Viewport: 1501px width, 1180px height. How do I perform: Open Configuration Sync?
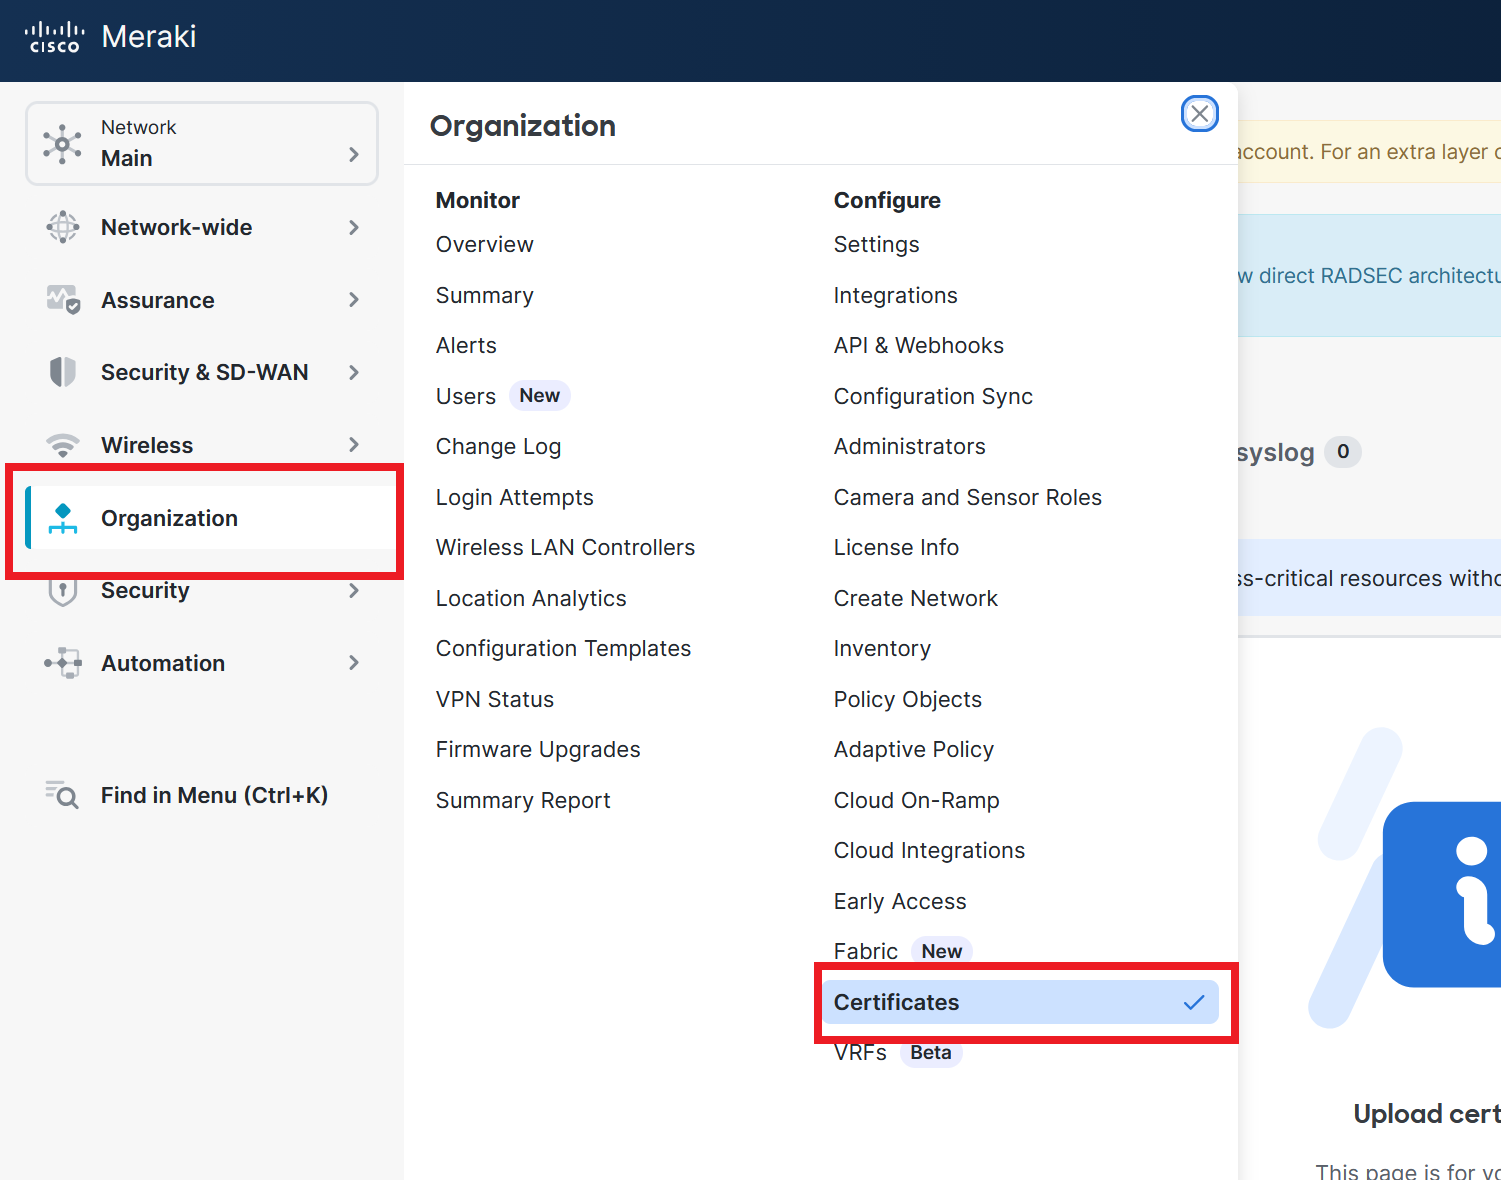pyautogui.click(x=933, y=396)
